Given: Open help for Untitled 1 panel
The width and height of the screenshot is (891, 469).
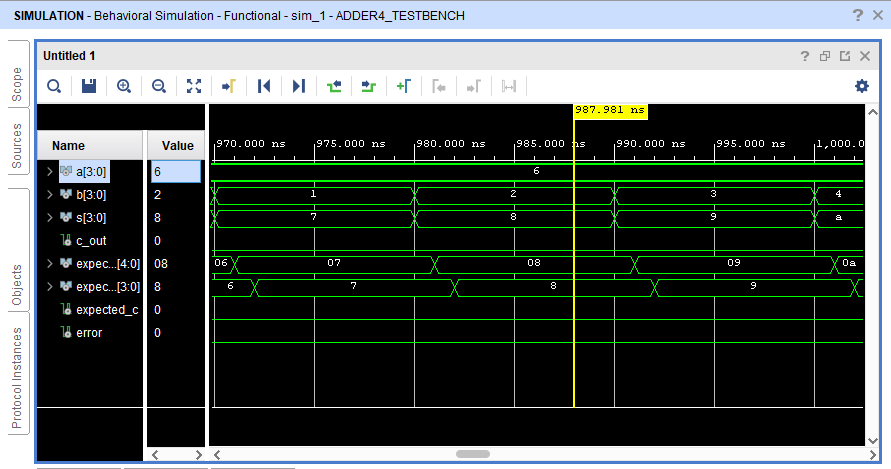Looking at the screenshot, I should point(805,56).
